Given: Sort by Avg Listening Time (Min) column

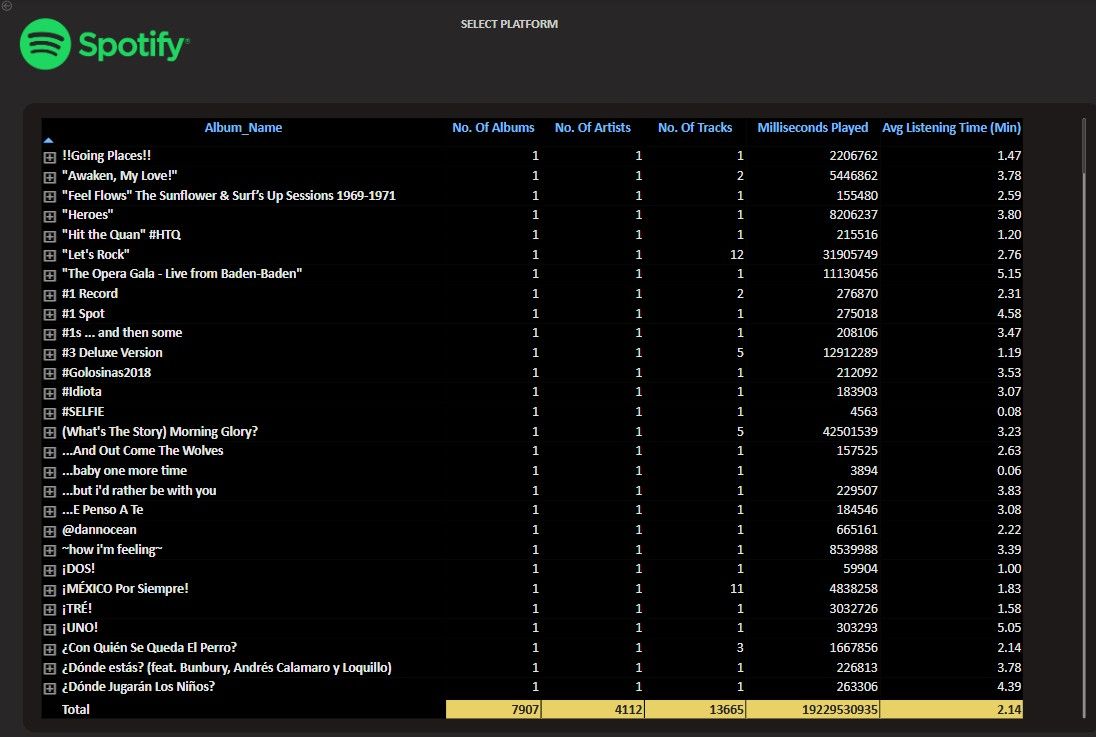Looking at the screenshot, I should 951,128.
